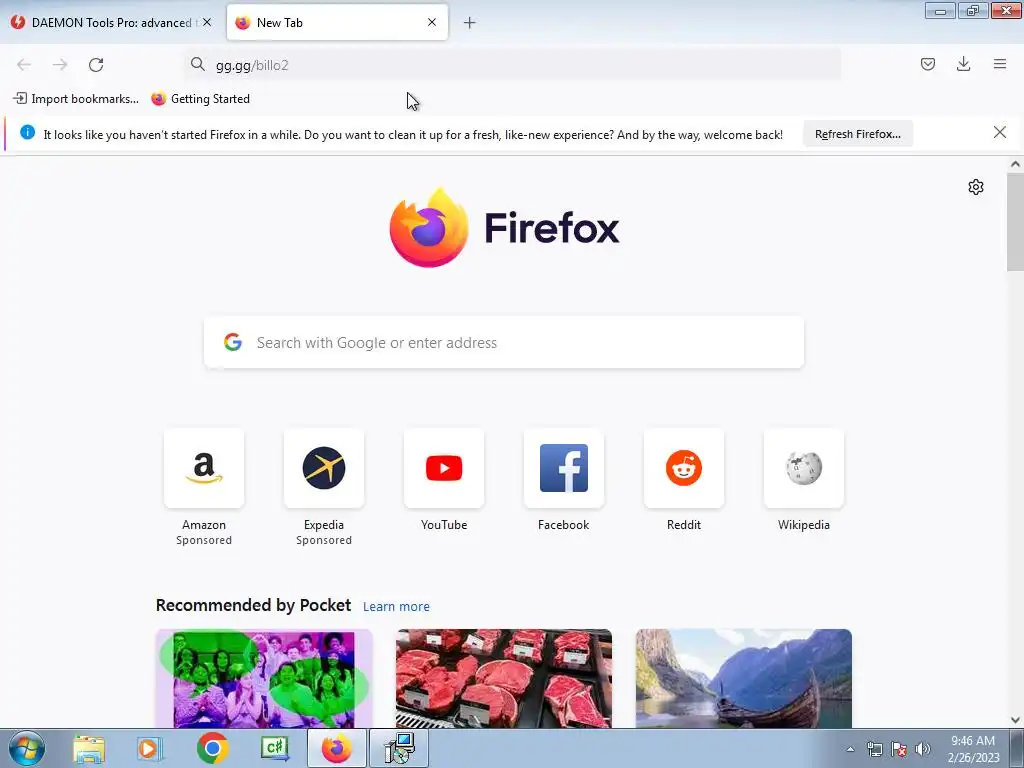Click the page vertical scrollbar thumb
Screen dimensions: 1024x768
1015,222
